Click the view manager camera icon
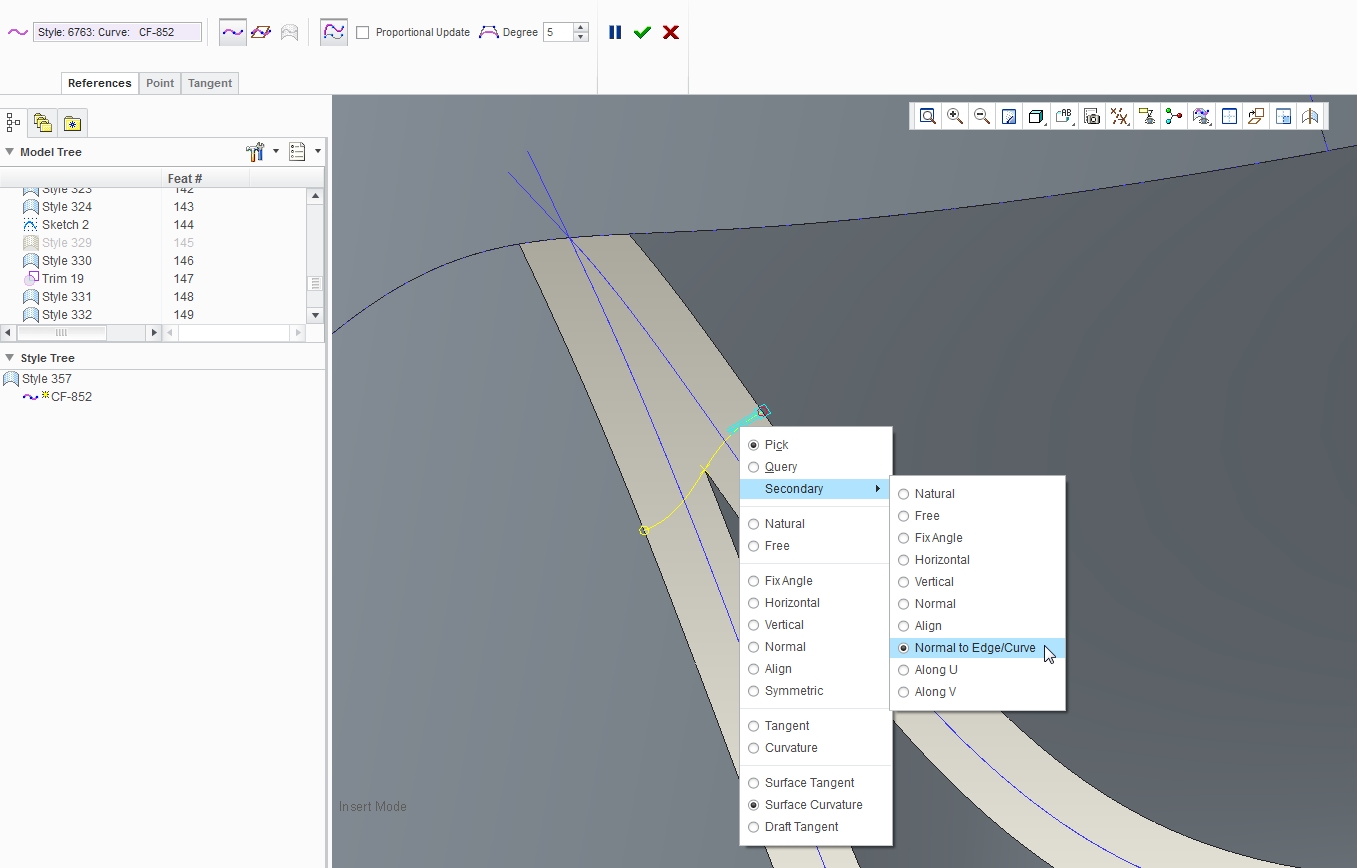 pyautogui.click(x=1092, y=116)
